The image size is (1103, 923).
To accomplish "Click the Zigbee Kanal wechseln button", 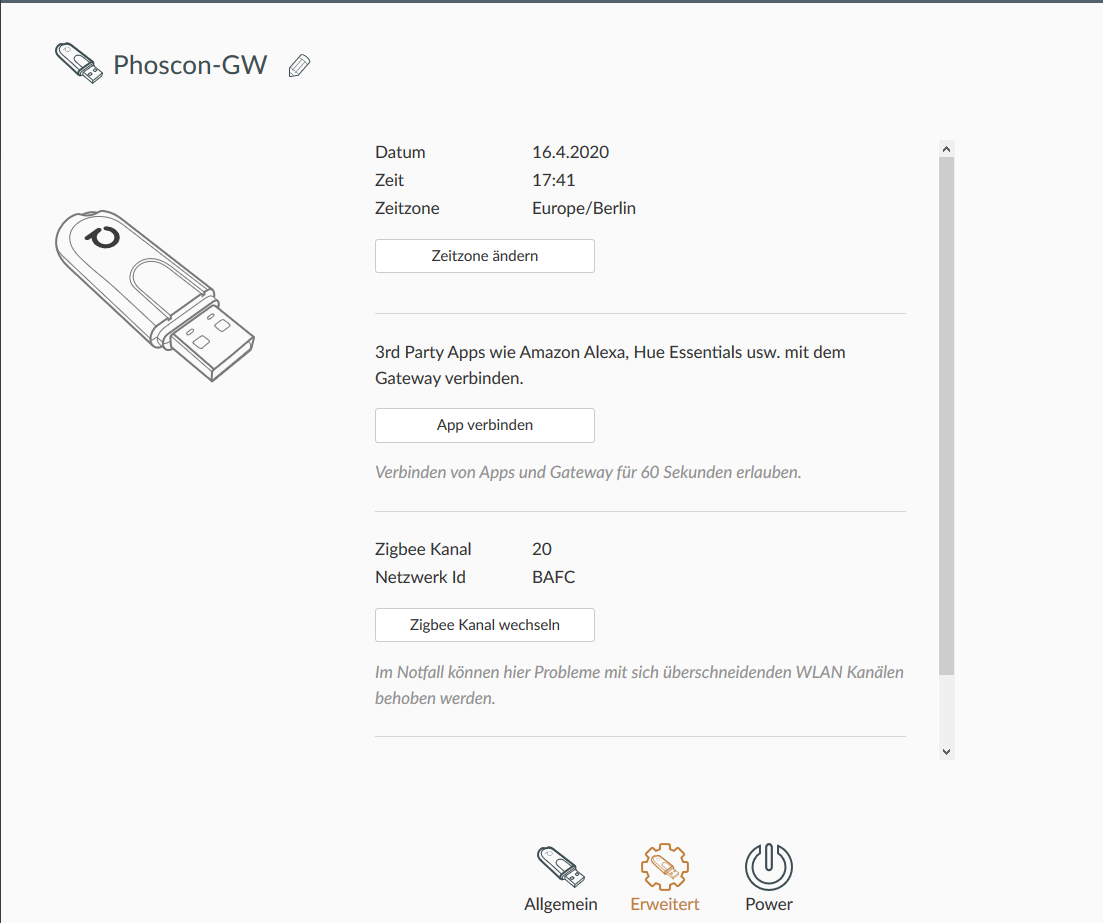I will [x=485, y=625].
